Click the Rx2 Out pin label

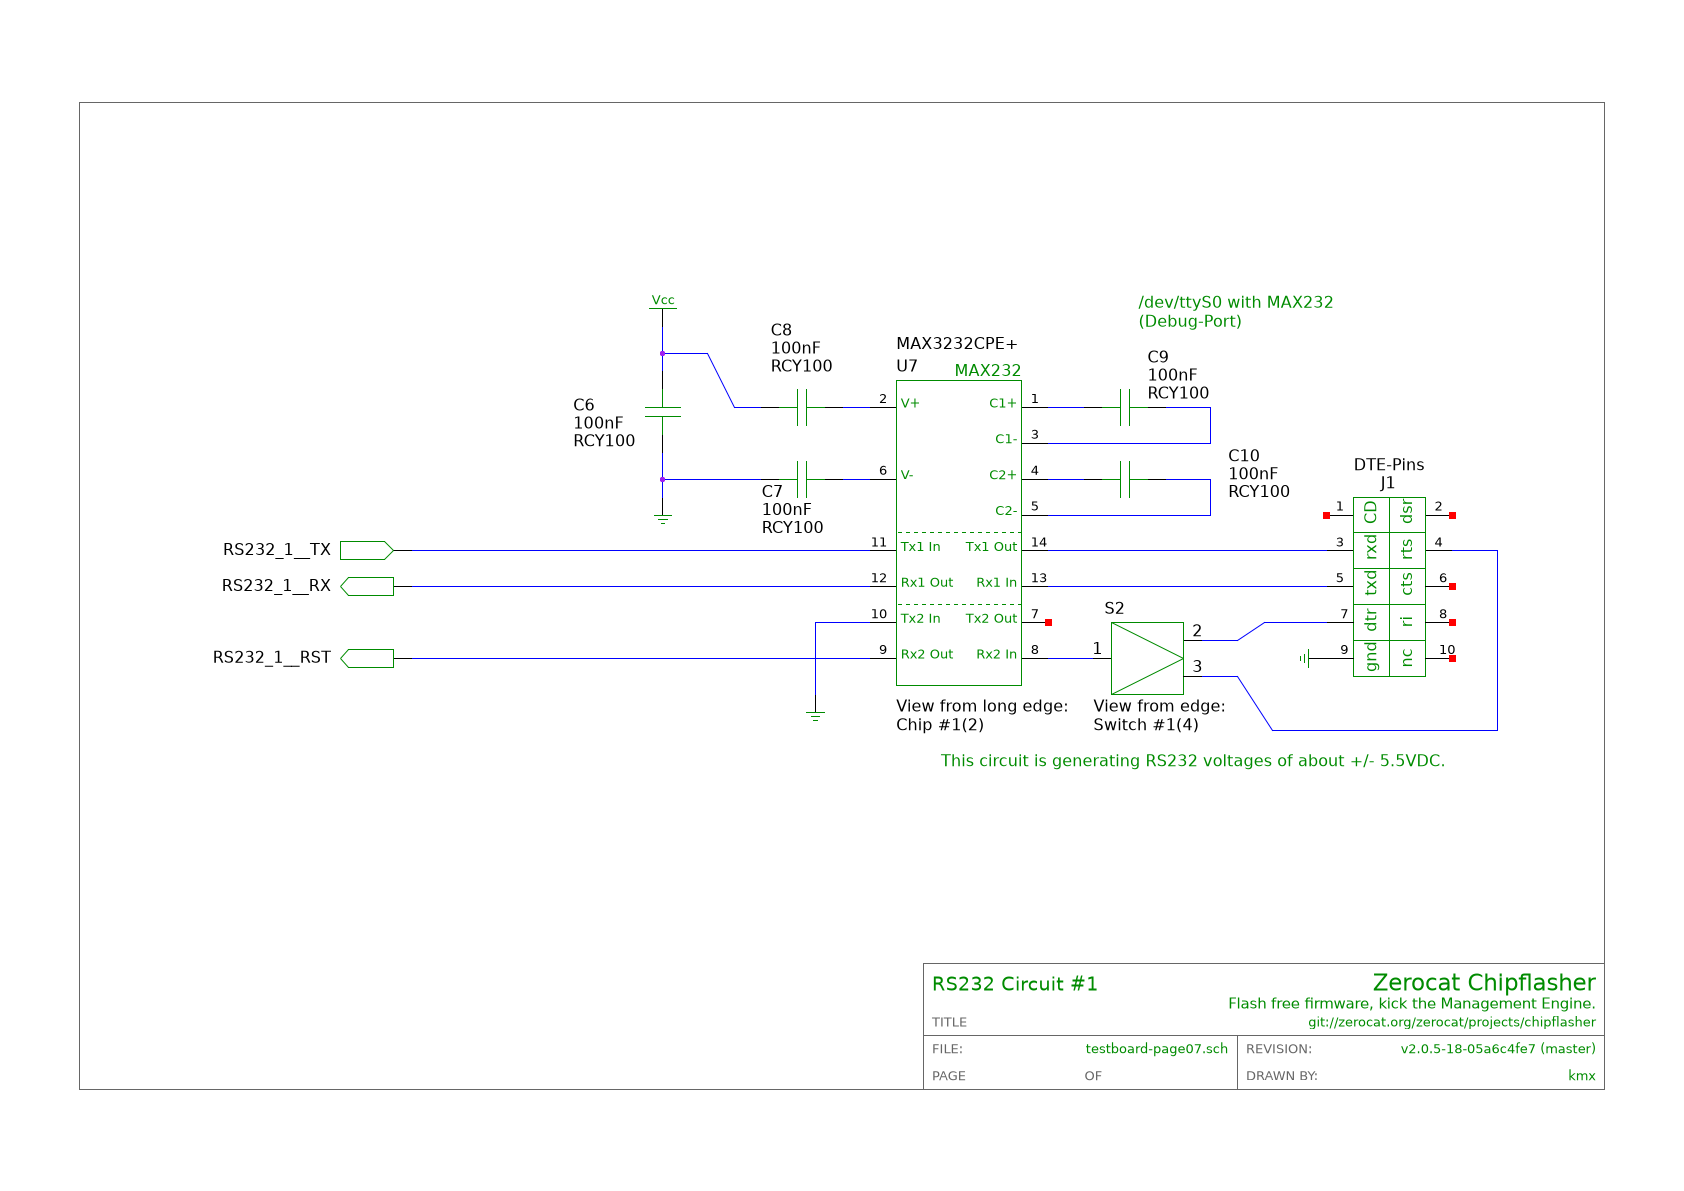(x=927, y=654)
